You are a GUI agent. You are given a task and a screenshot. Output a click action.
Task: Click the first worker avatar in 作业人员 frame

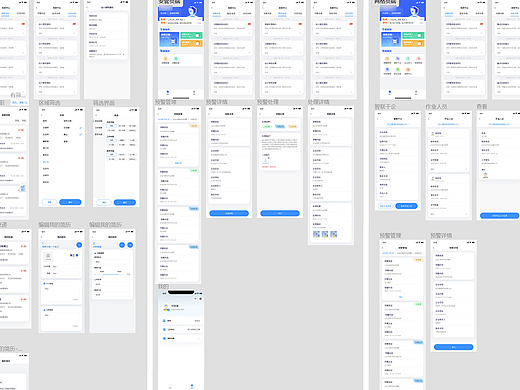click(433, 134)
